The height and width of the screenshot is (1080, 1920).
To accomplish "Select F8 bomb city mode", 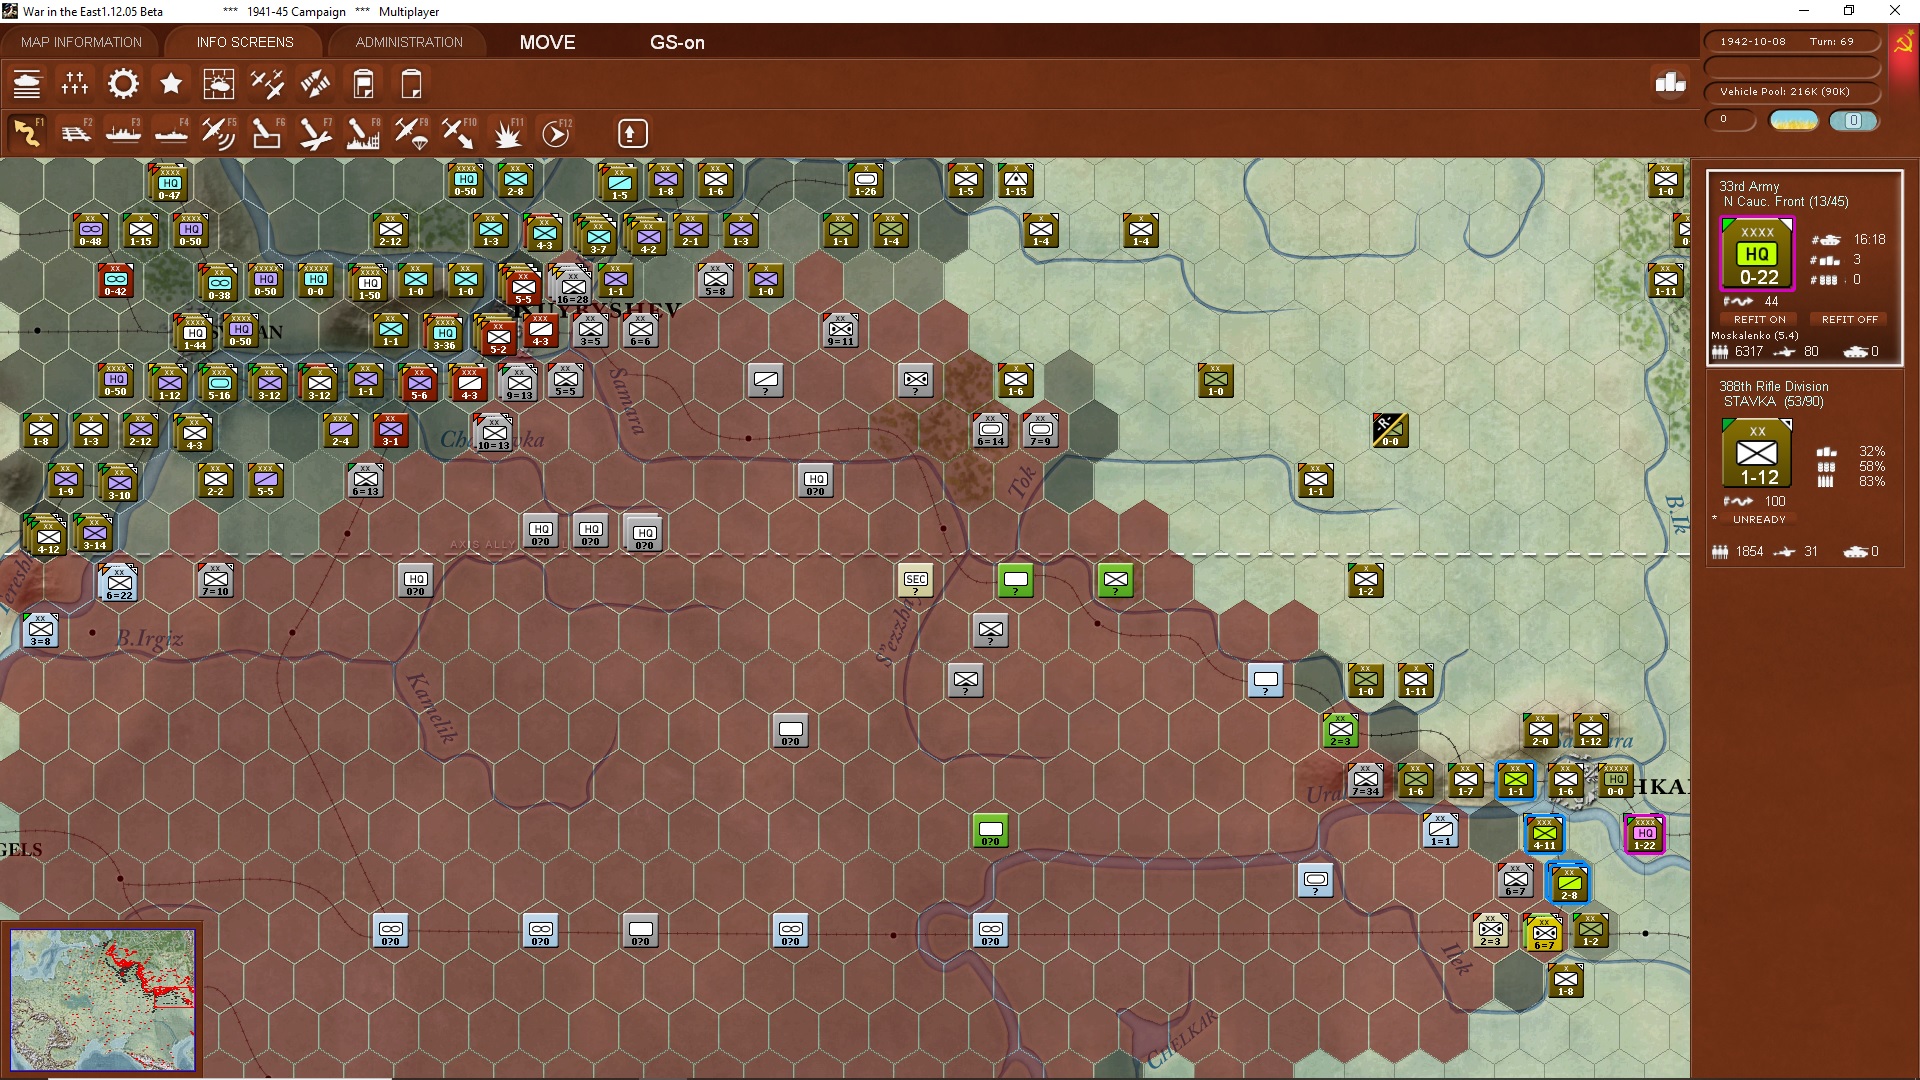I will pos(363,133).
